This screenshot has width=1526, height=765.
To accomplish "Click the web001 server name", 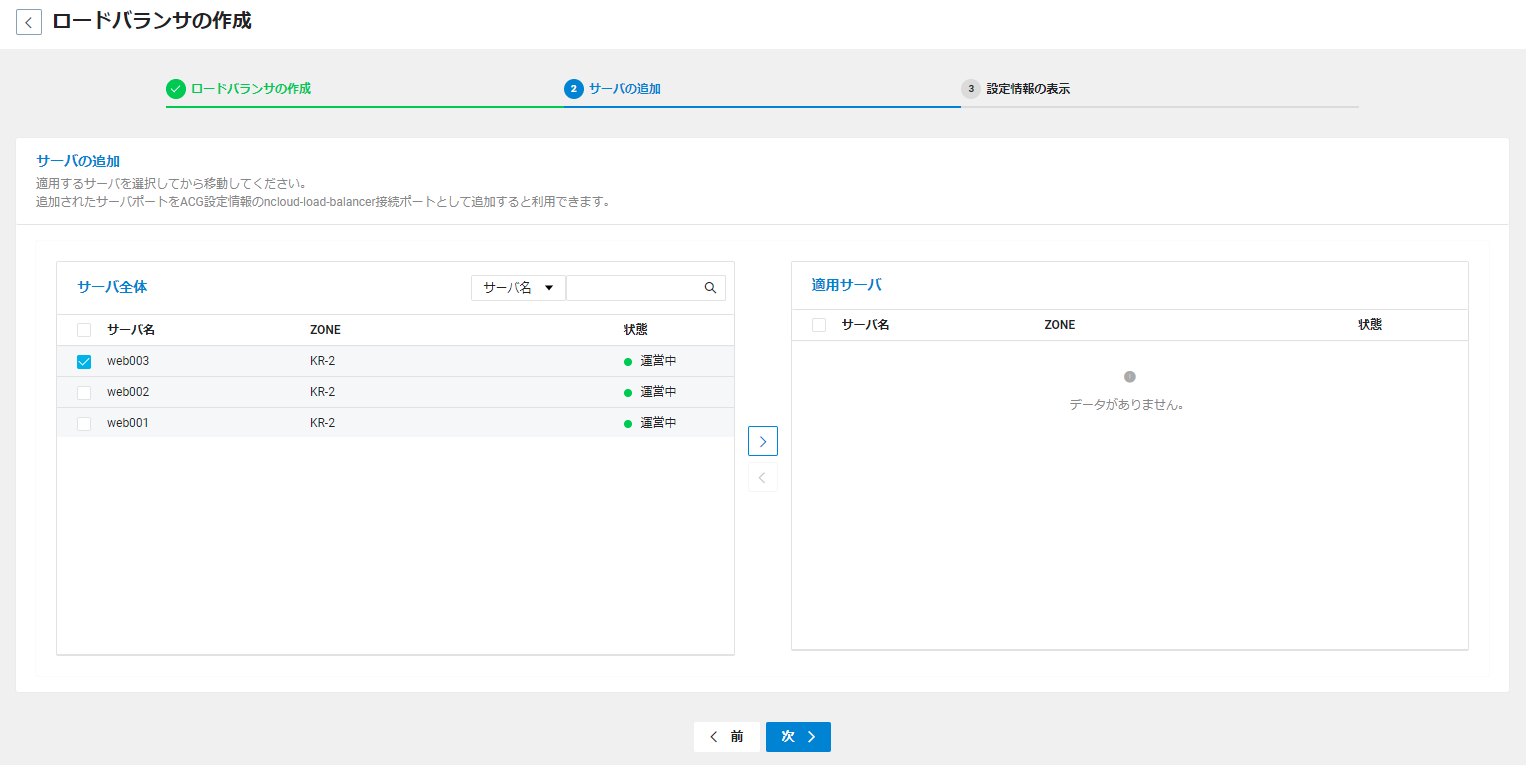I will pos(128,423).
